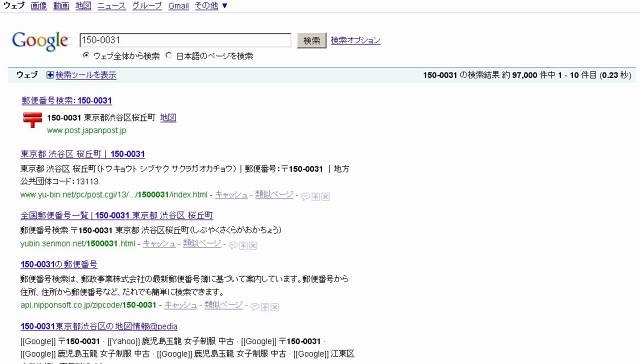The image size is (640, 364).
Task: Click promote icon on yu-bin.net result
Action: tap(316, 197)
